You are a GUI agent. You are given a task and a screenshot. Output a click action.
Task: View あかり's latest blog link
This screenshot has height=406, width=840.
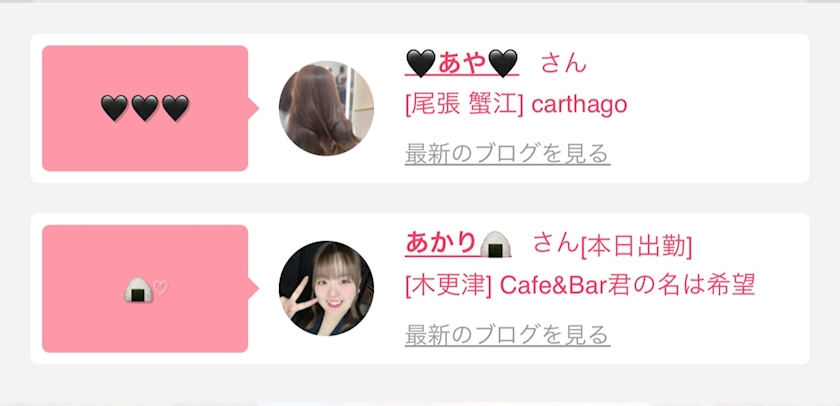(507, 335)
